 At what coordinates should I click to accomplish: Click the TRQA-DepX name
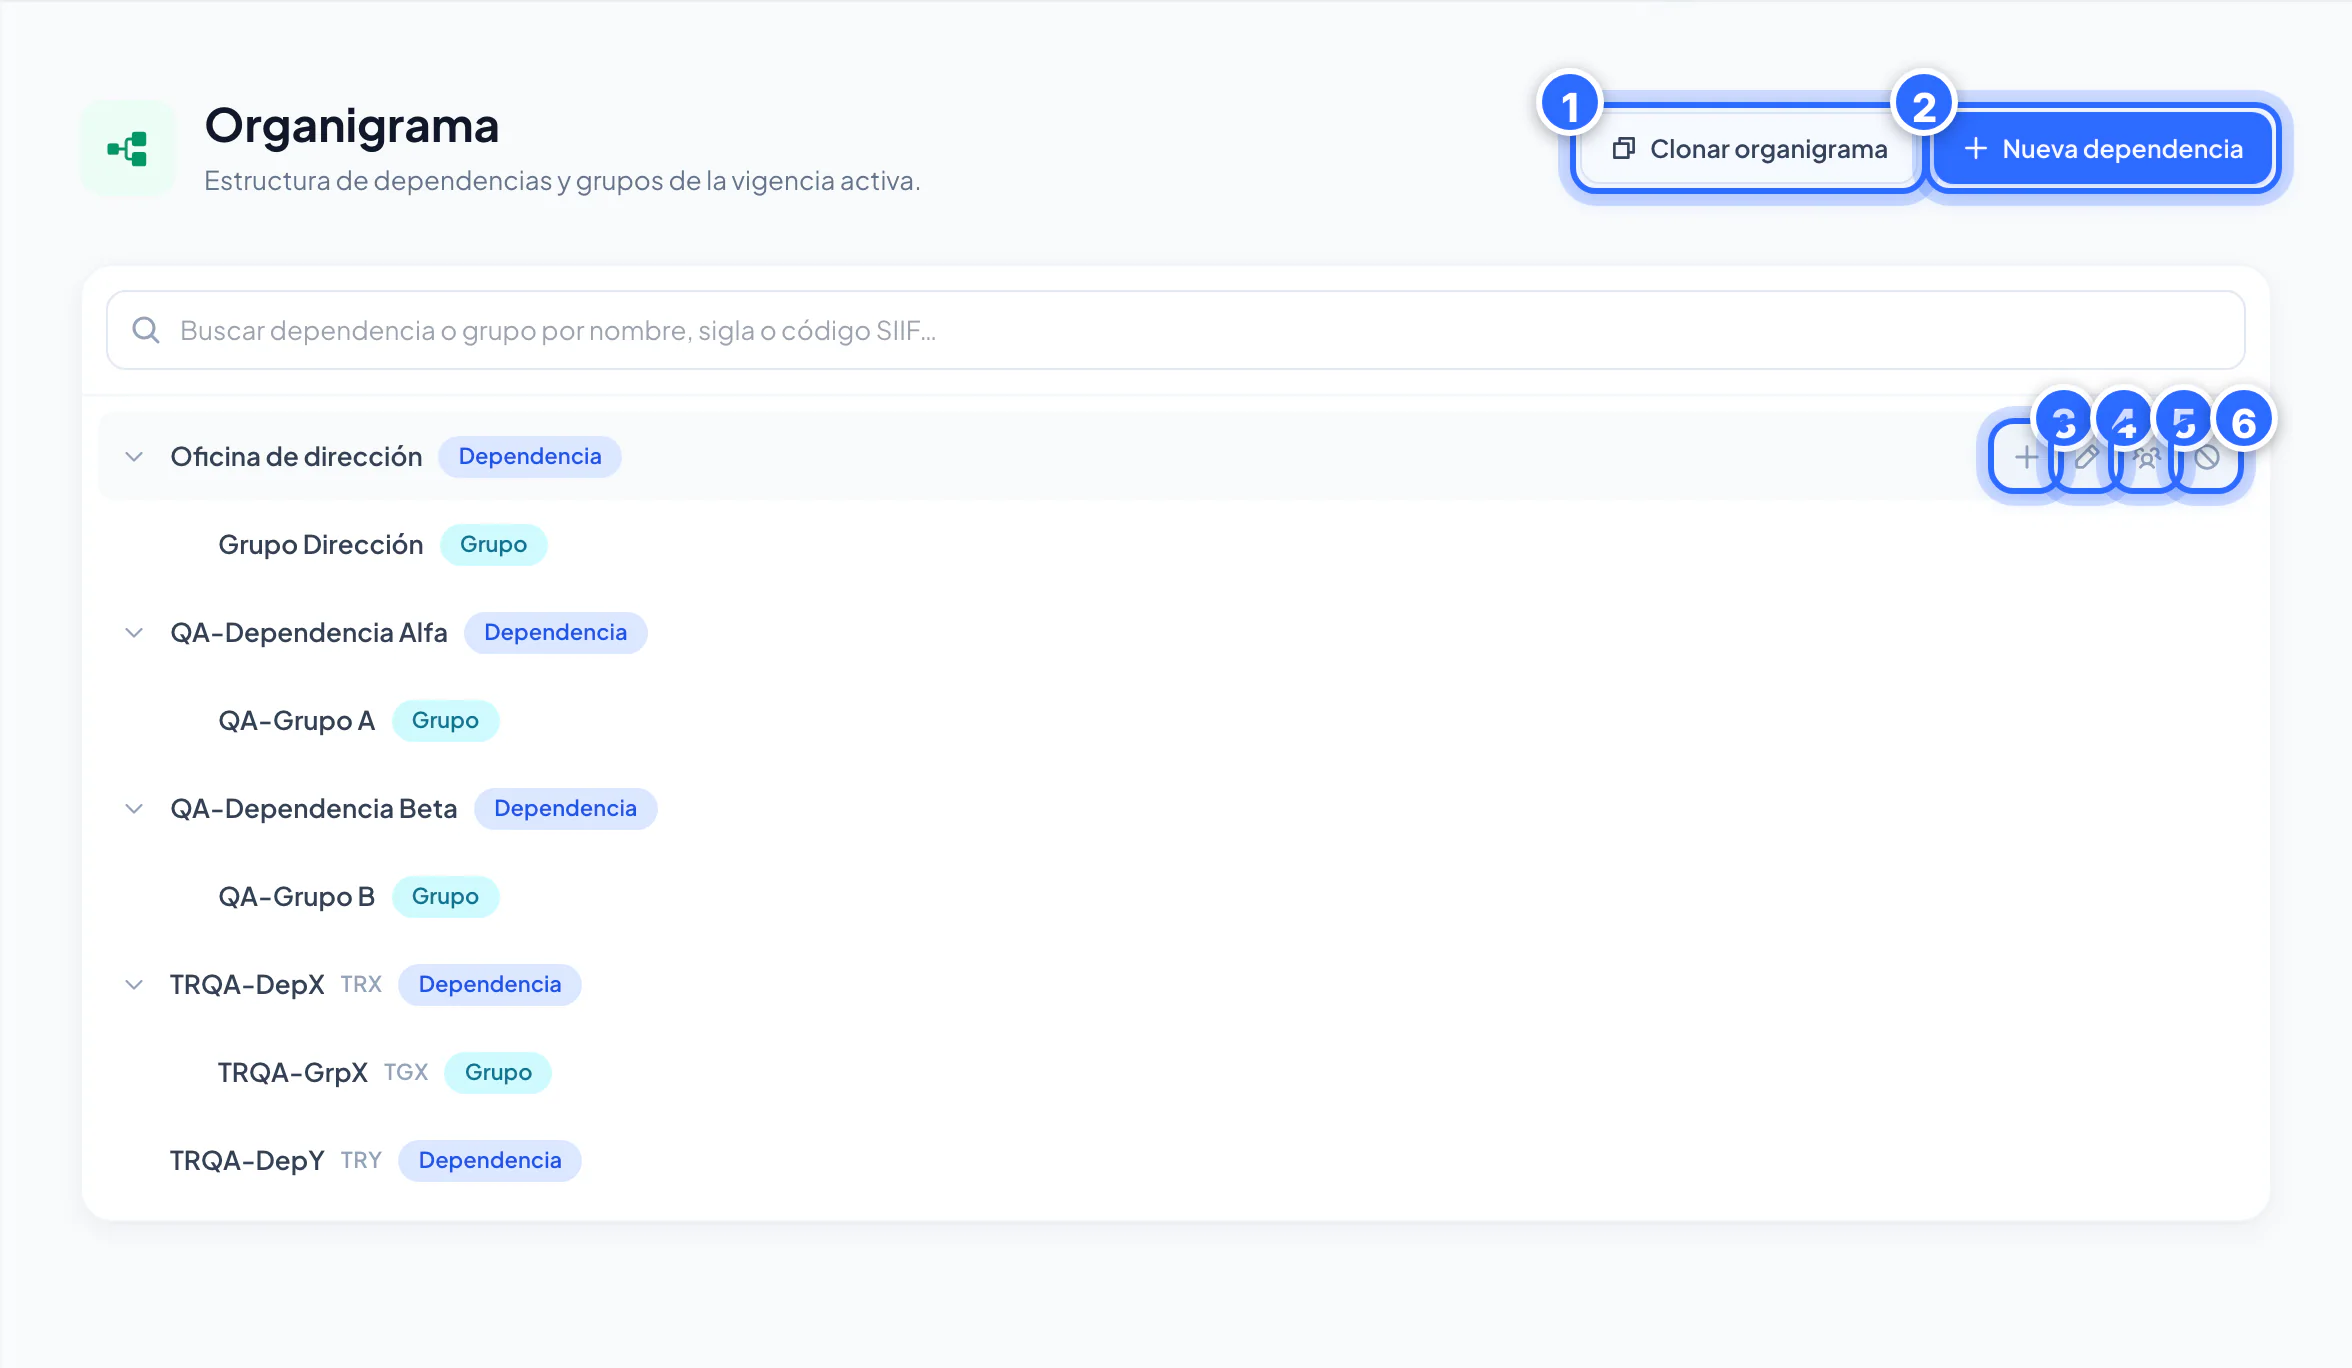pyautogui.click(x=247, y=985)
